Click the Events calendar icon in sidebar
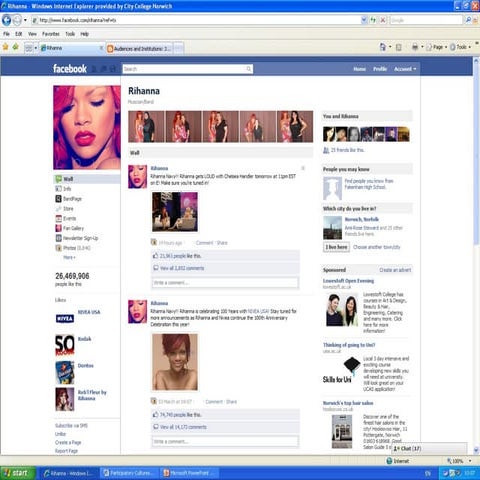This screenshot has height=480, width=480. (x=58, y=218)
